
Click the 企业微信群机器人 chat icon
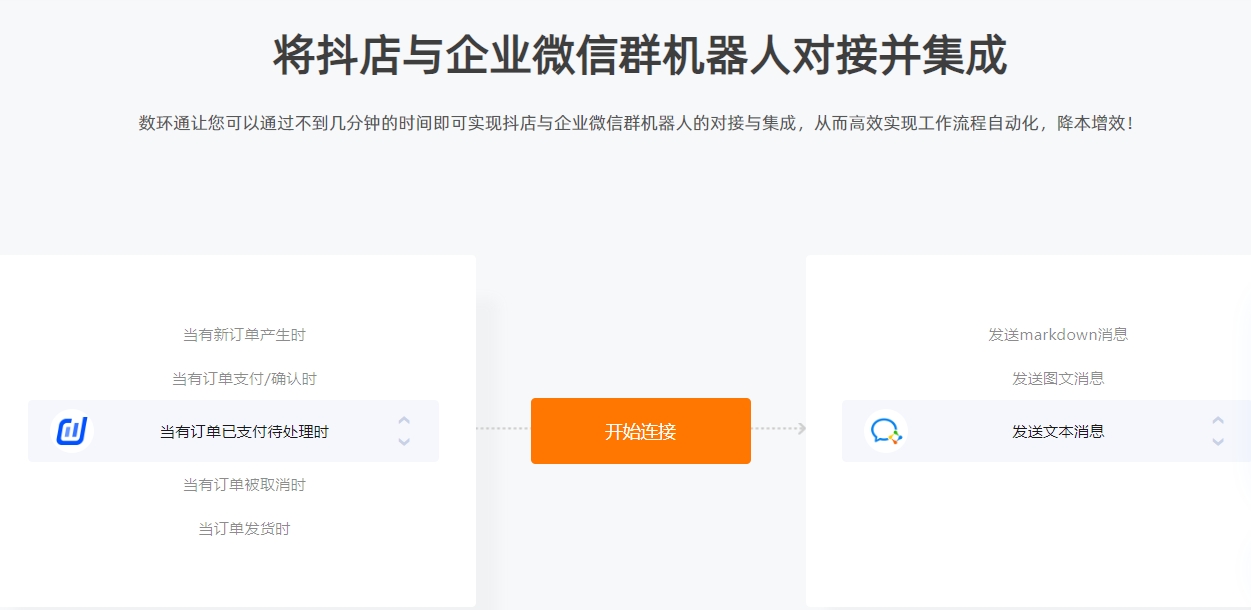[x=886, y=431]
